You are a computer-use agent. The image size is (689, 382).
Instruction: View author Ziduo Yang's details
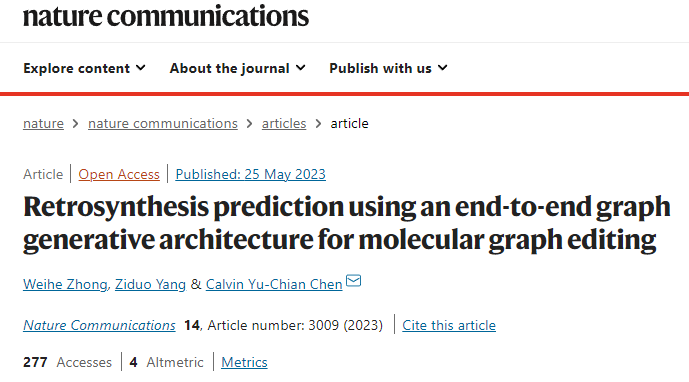coord(150,284)
